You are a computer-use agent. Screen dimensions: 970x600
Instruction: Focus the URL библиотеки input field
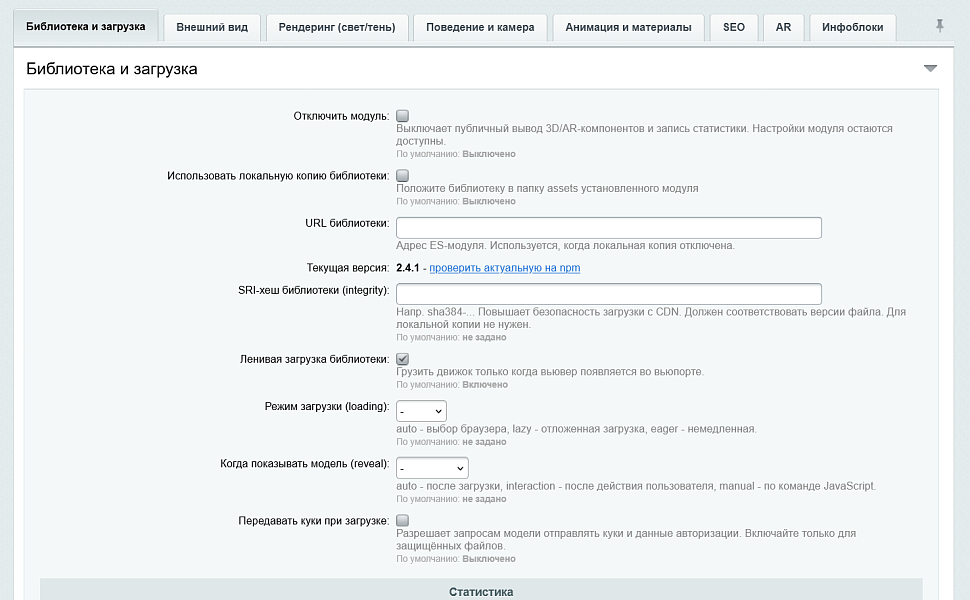[609, 228]
